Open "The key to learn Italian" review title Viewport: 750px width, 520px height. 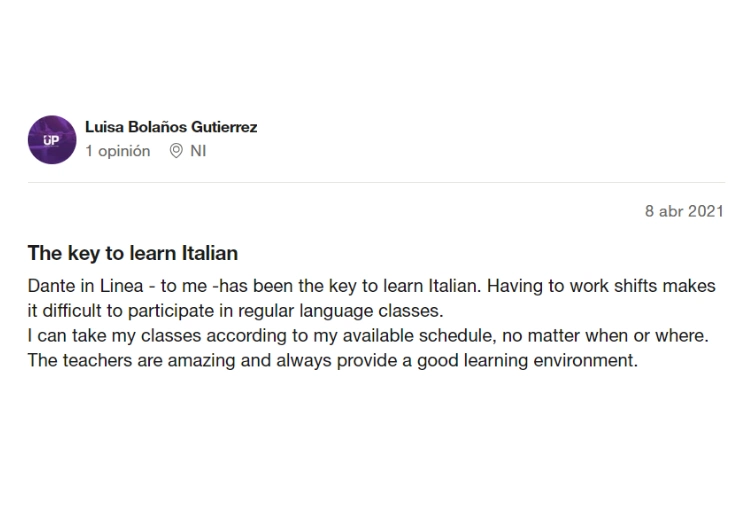tap(133, 253)
